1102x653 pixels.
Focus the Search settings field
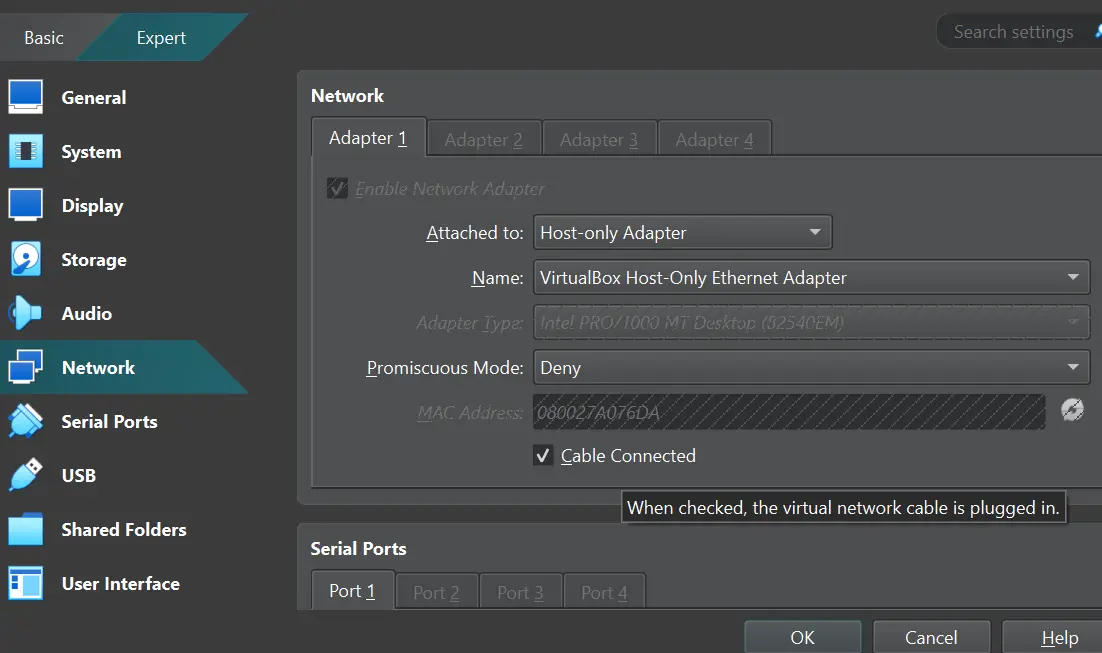(x=1013, y=32)
